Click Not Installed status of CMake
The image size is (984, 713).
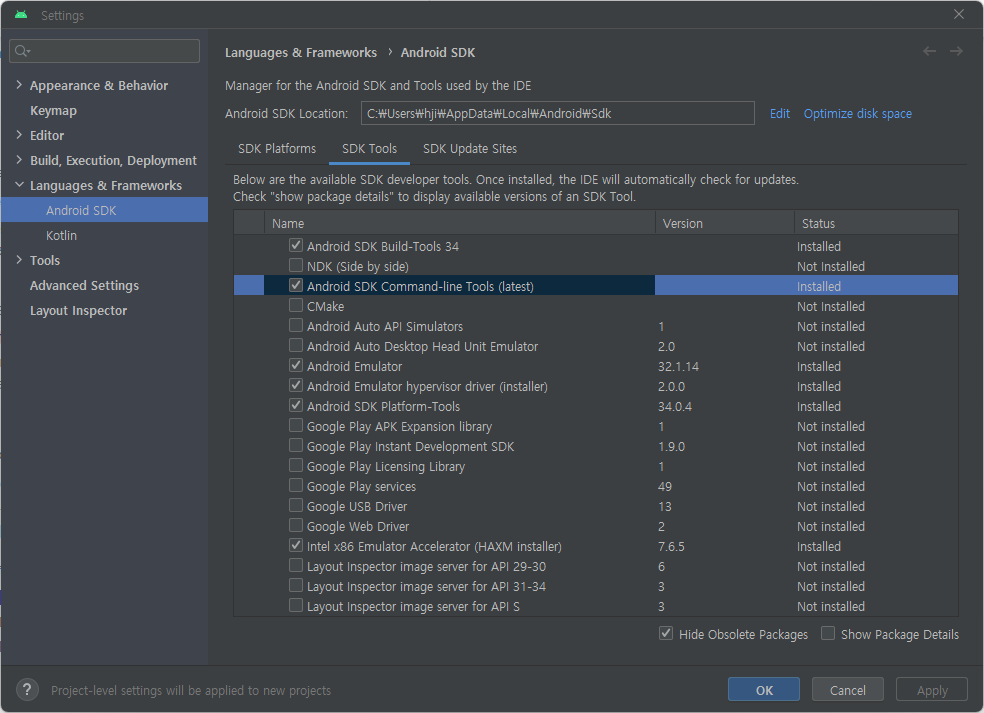831,306
